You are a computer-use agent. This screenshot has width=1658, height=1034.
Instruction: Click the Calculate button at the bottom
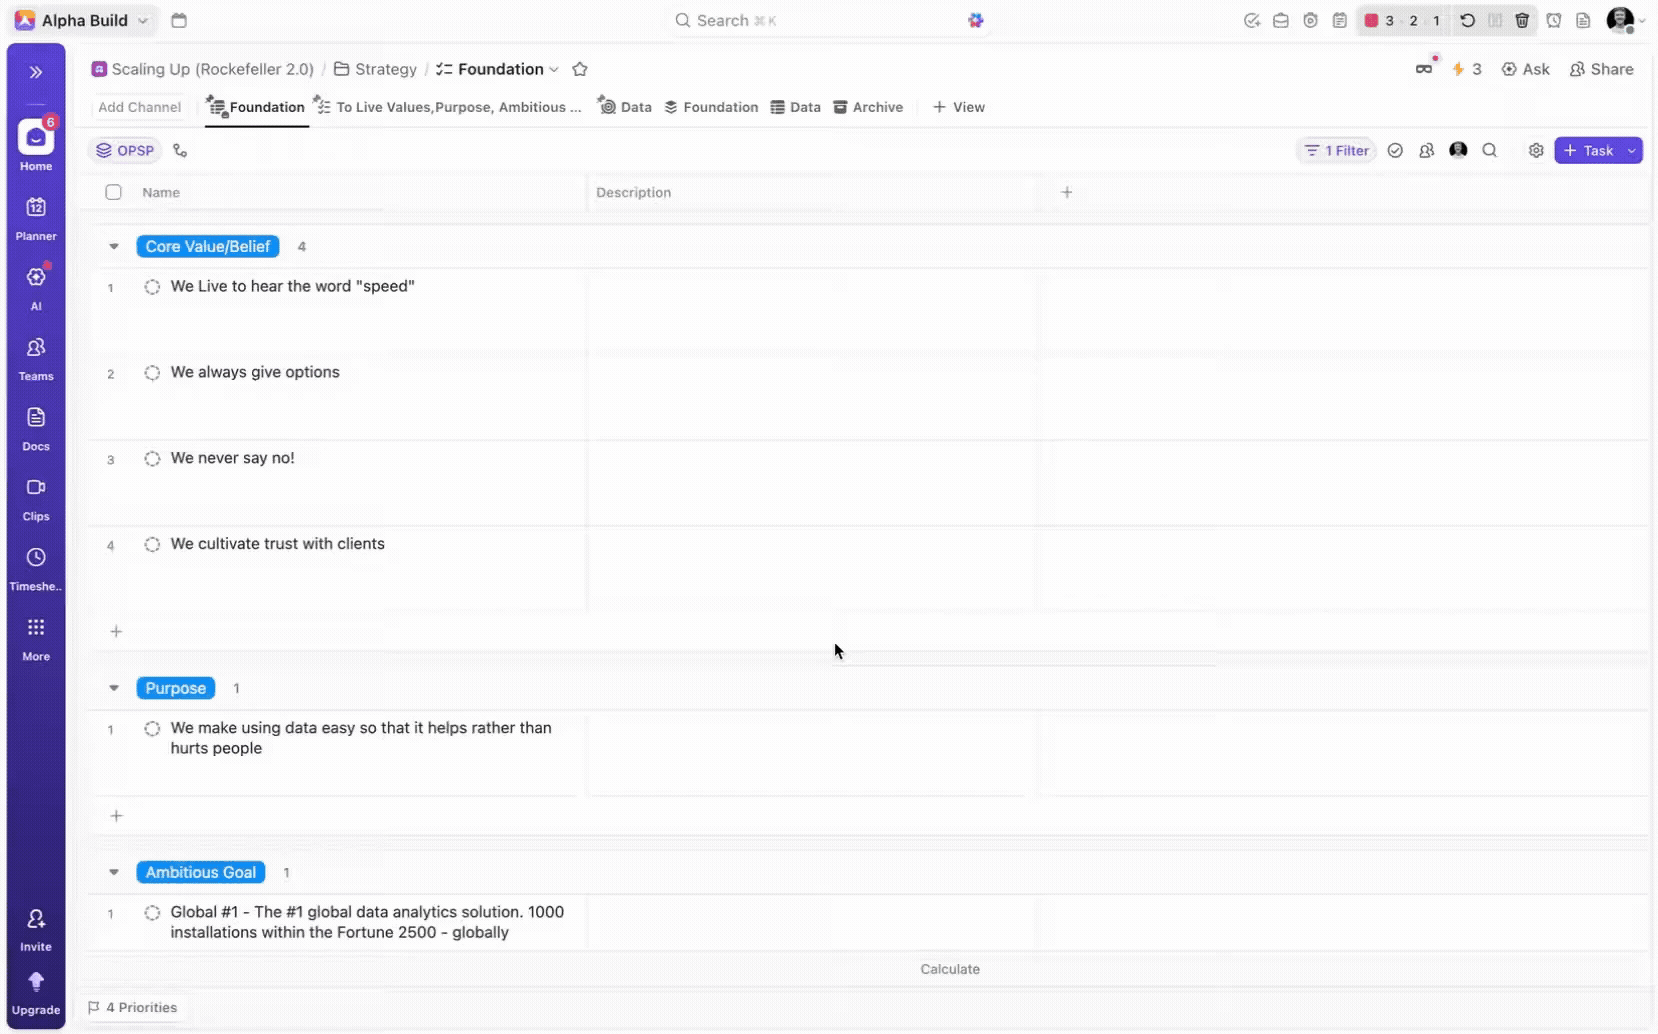pos(950,968)
